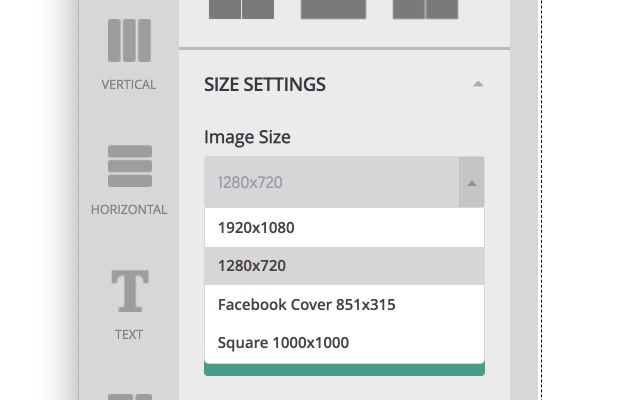Viewport: 640px width, 400px height.
Task: Select the Vertical split layout icon
Action: click(129, 40)
